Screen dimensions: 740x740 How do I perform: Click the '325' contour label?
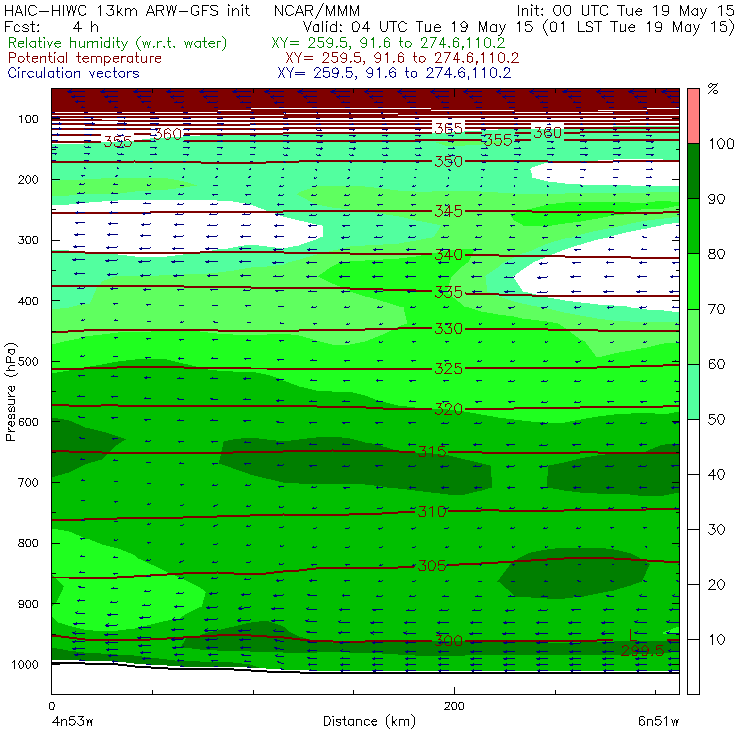448,369
